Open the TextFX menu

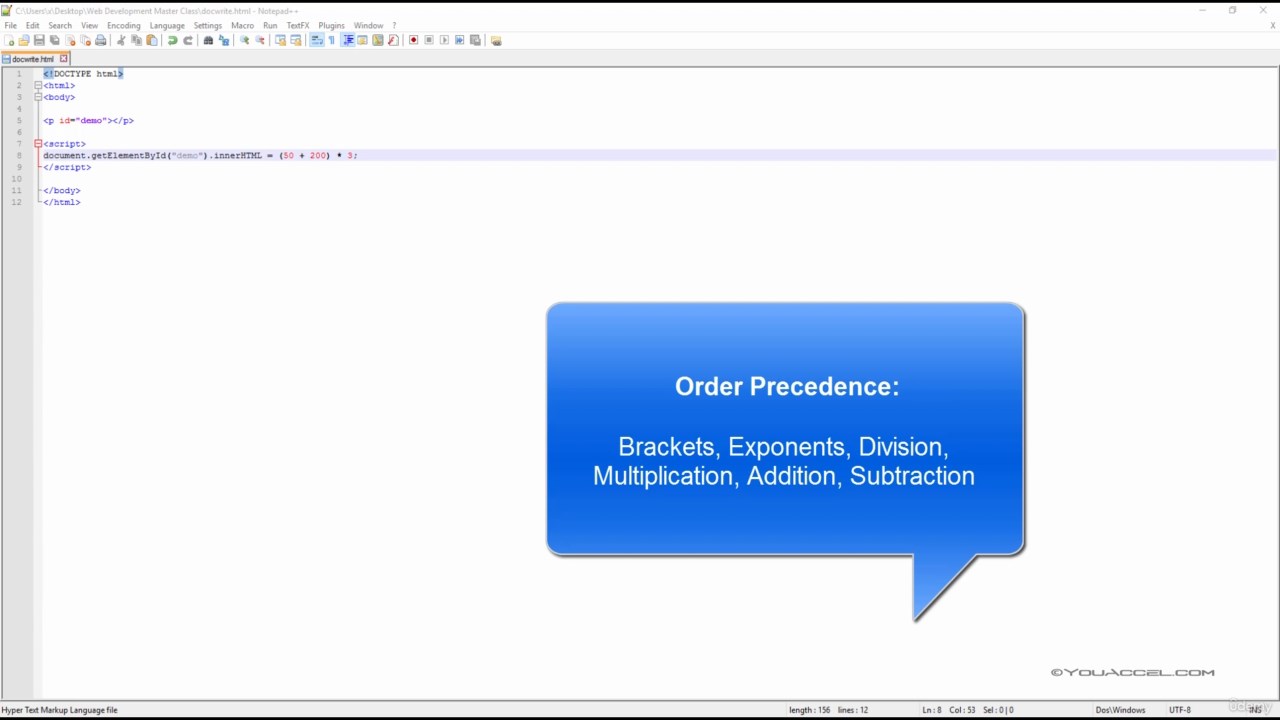(298, 25)
